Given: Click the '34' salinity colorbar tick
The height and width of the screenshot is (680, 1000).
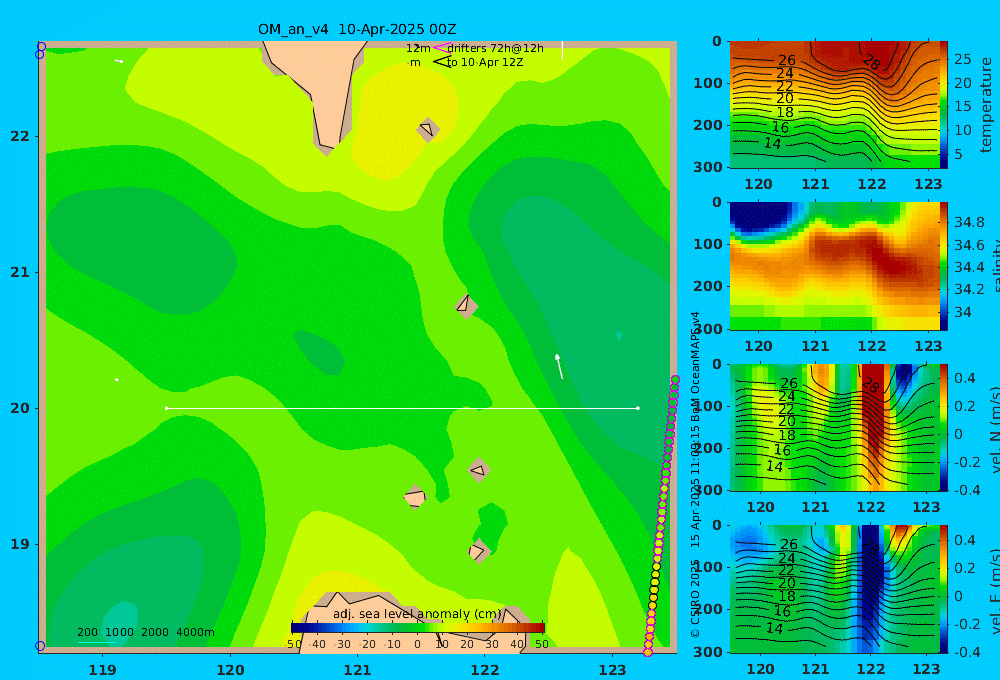Looking at the screenshot, I should click(x=962, y=312).
